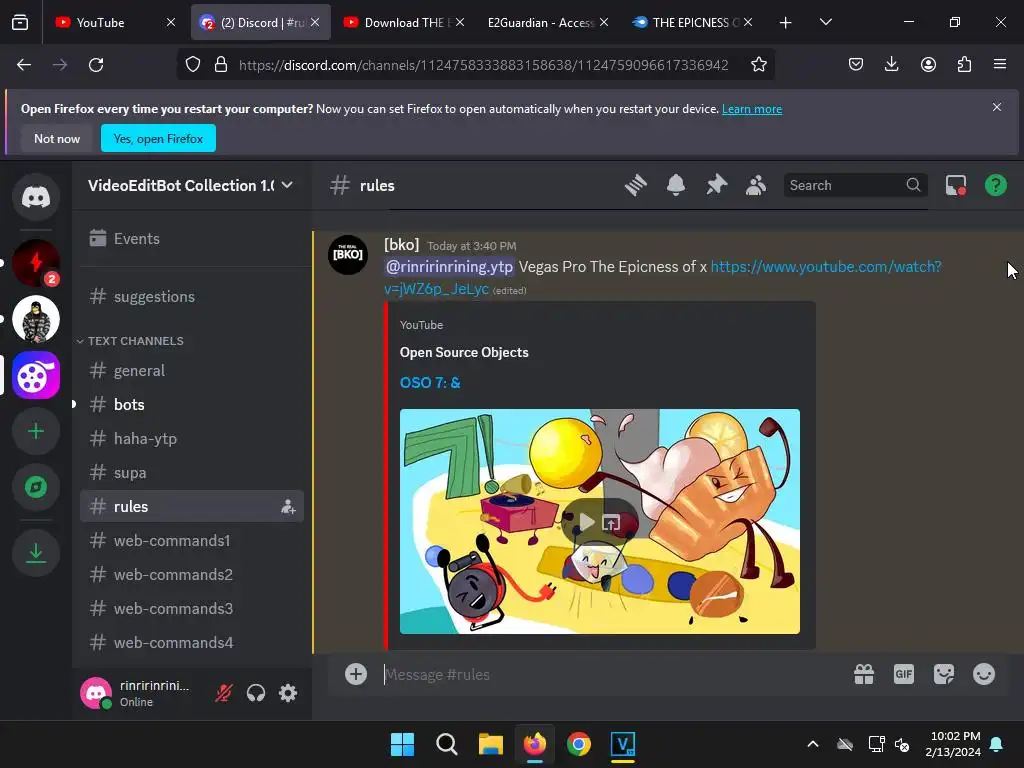Play the embedded YouTube video
This screenshot has height=768, width=1024.
586,522
